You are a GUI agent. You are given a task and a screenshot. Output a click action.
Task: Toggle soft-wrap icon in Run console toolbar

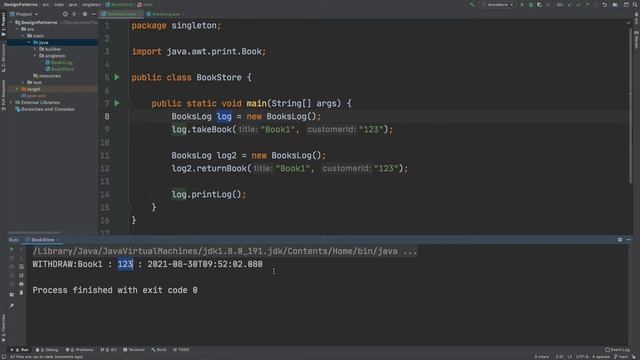click(21, 266)
